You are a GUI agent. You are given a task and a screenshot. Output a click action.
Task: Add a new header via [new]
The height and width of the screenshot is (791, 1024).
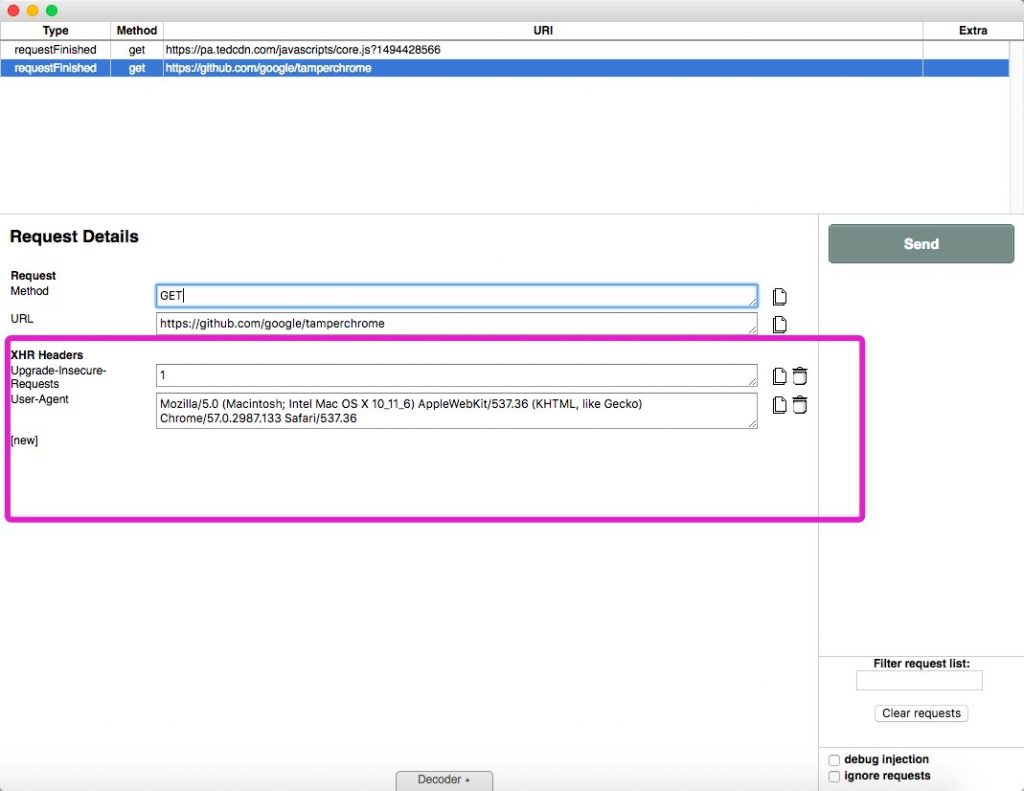click(x=24, y=441)
